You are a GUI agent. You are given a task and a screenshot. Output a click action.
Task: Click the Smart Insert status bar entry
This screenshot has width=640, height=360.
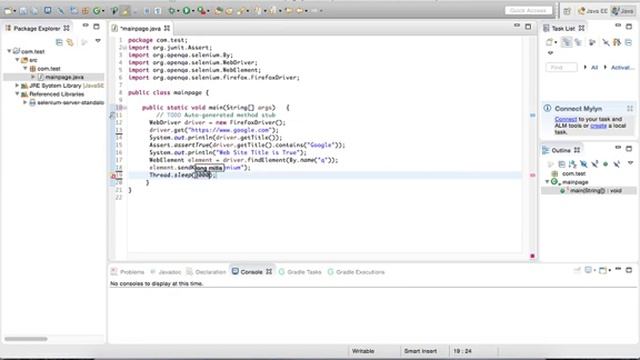pos(420,351)
